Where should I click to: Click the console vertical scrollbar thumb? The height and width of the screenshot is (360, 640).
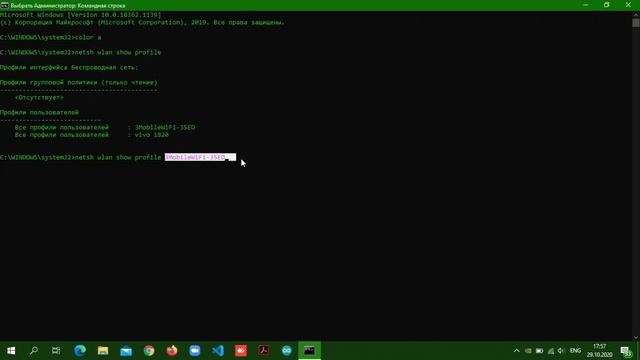click(636, 23)
